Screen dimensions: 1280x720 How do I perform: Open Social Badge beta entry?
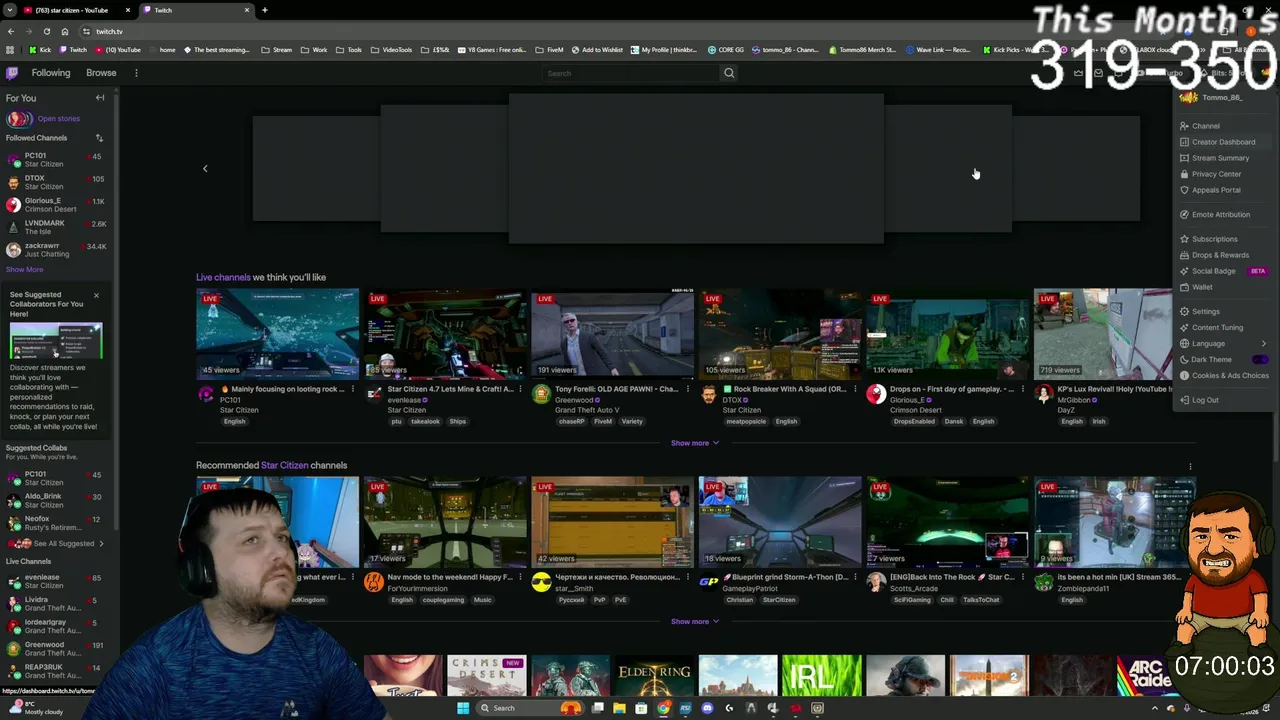[x=1222, y=271]
